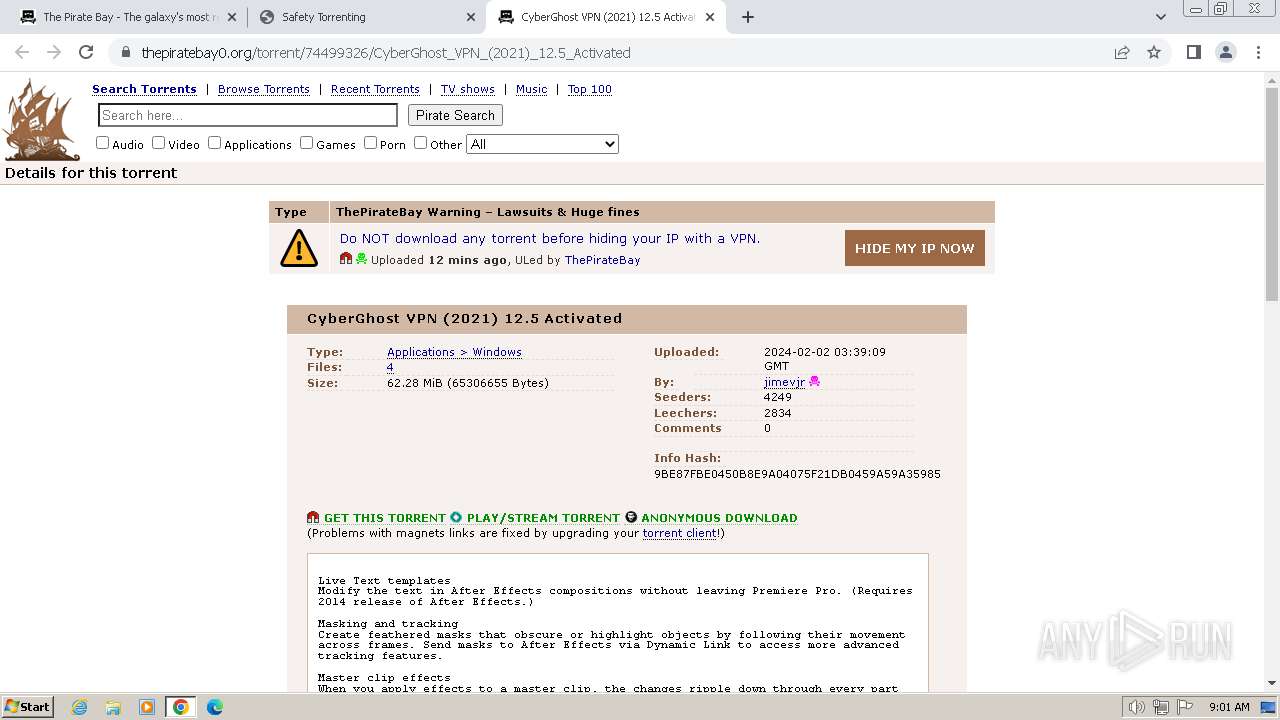Click the PLAY/STREAM TORRENT link

click(543, 518)
